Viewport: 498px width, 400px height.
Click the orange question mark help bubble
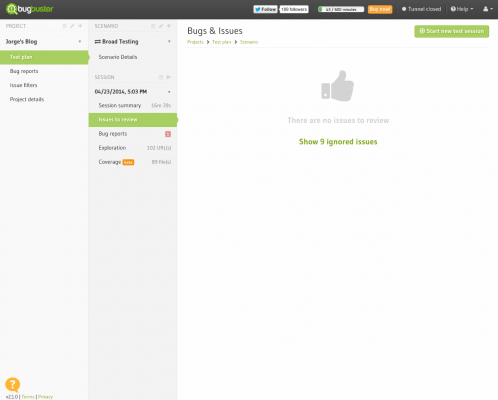13,385
